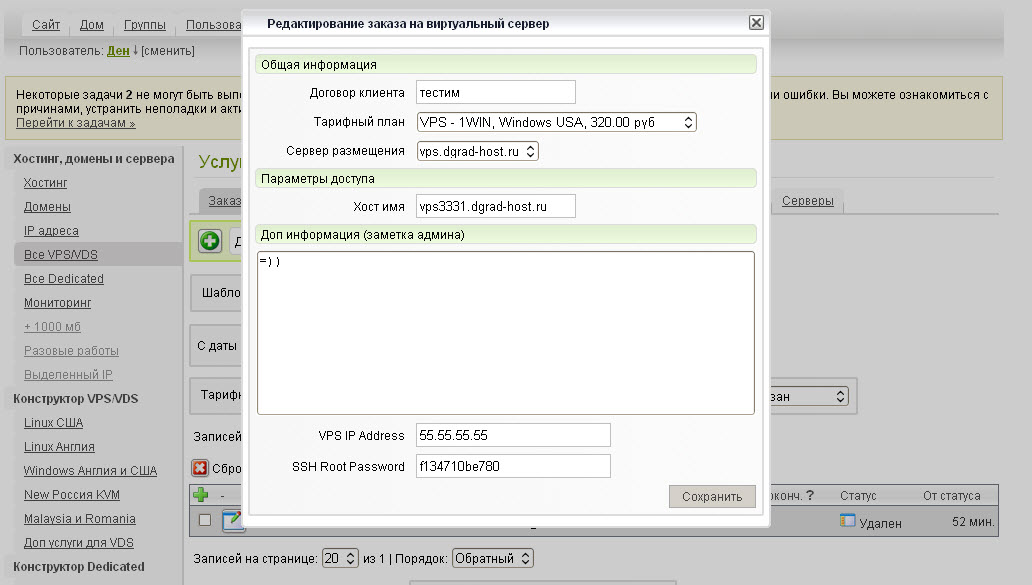Close the order editing dialog
Screen dimensions: 1032x585
click(756, 23)
